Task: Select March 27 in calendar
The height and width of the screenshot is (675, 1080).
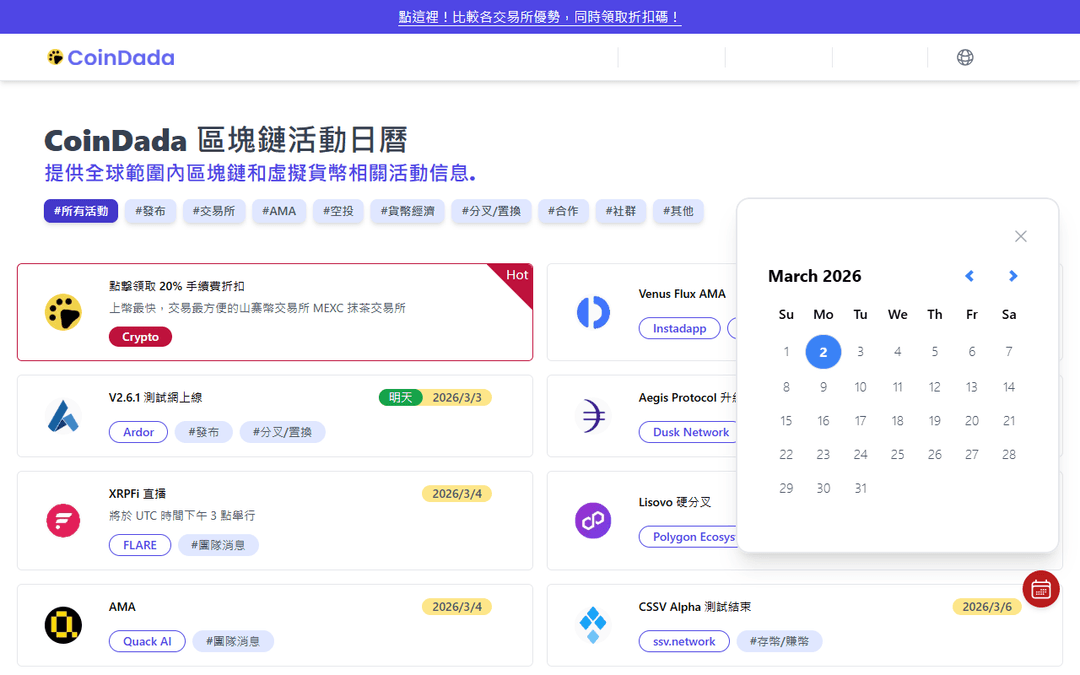Action: pos(972,455)
